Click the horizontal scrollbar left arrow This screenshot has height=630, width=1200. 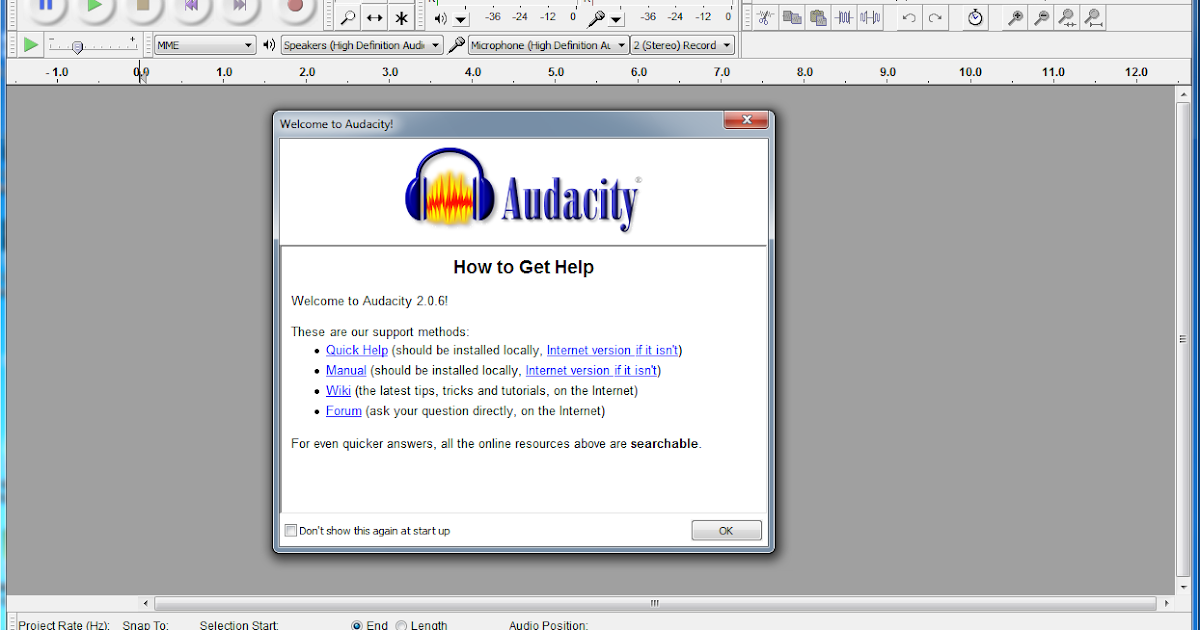tap(147, 603)
